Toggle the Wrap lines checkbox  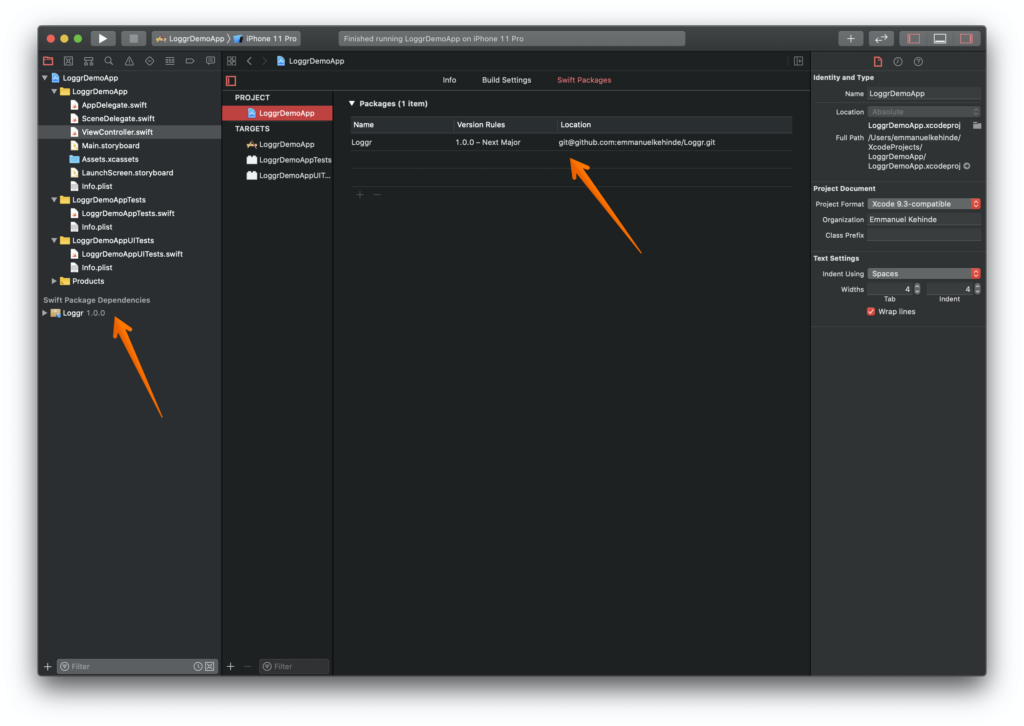(871, 311)
